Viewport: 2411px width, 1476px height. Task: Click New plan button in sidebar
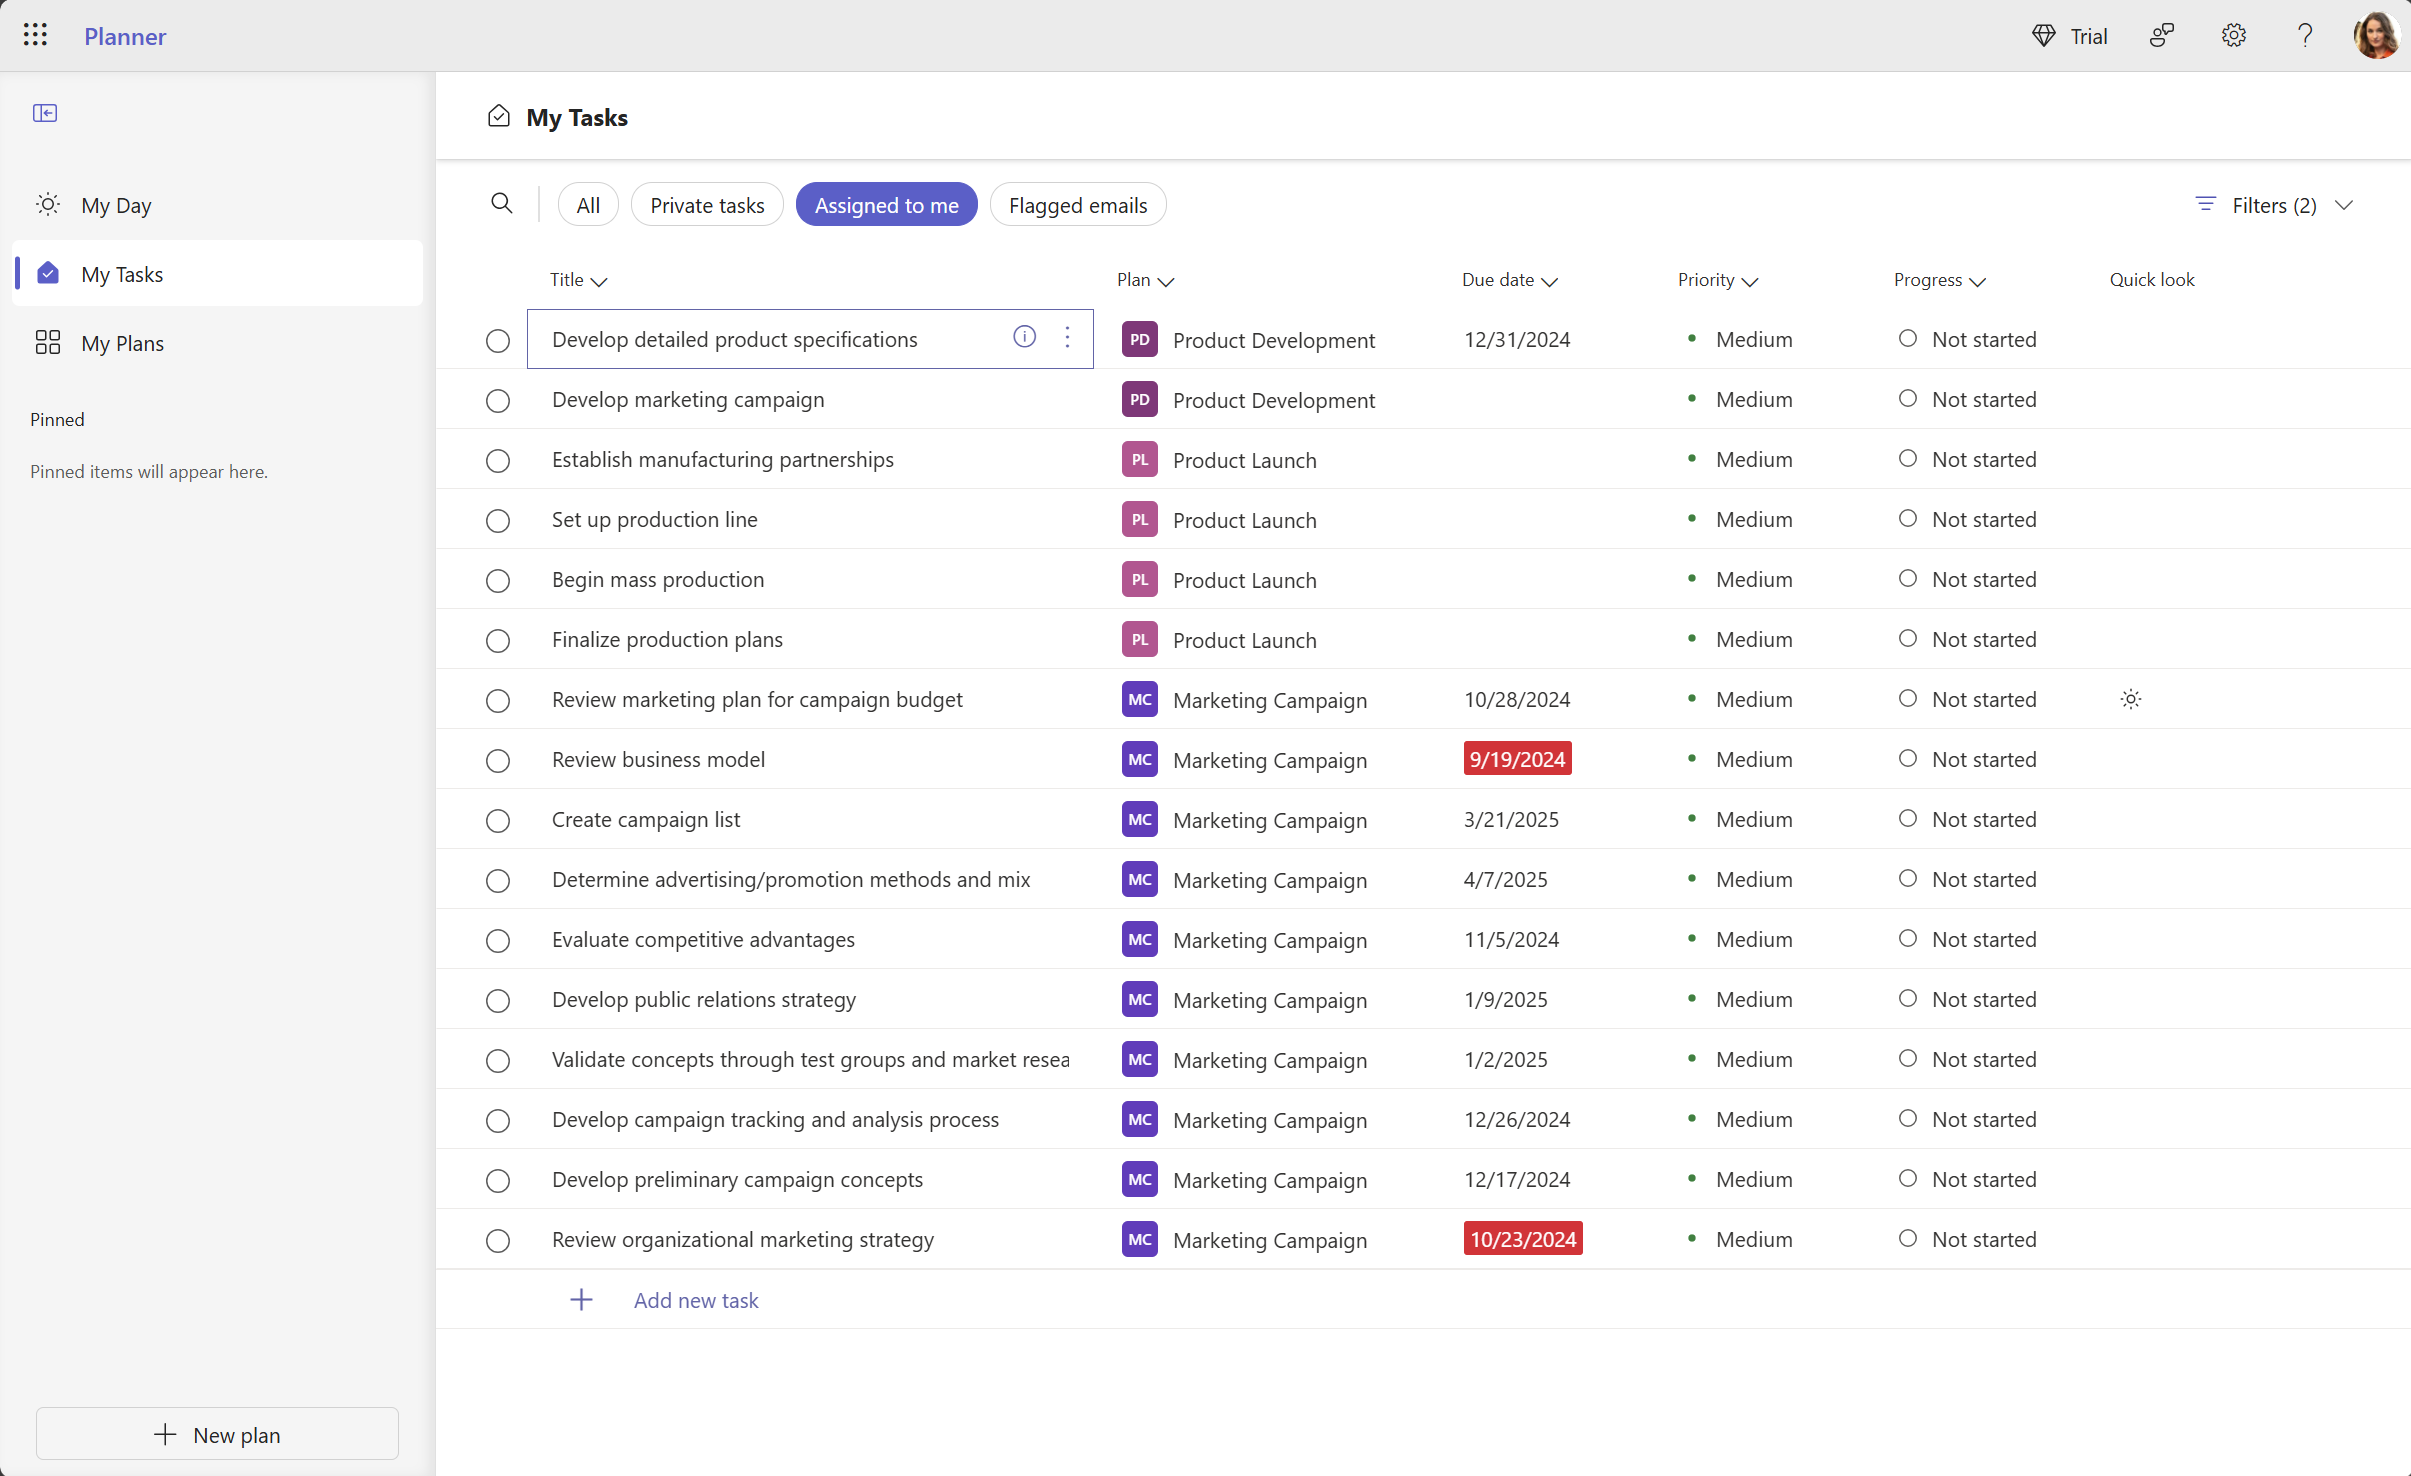tap(219, 1433)
